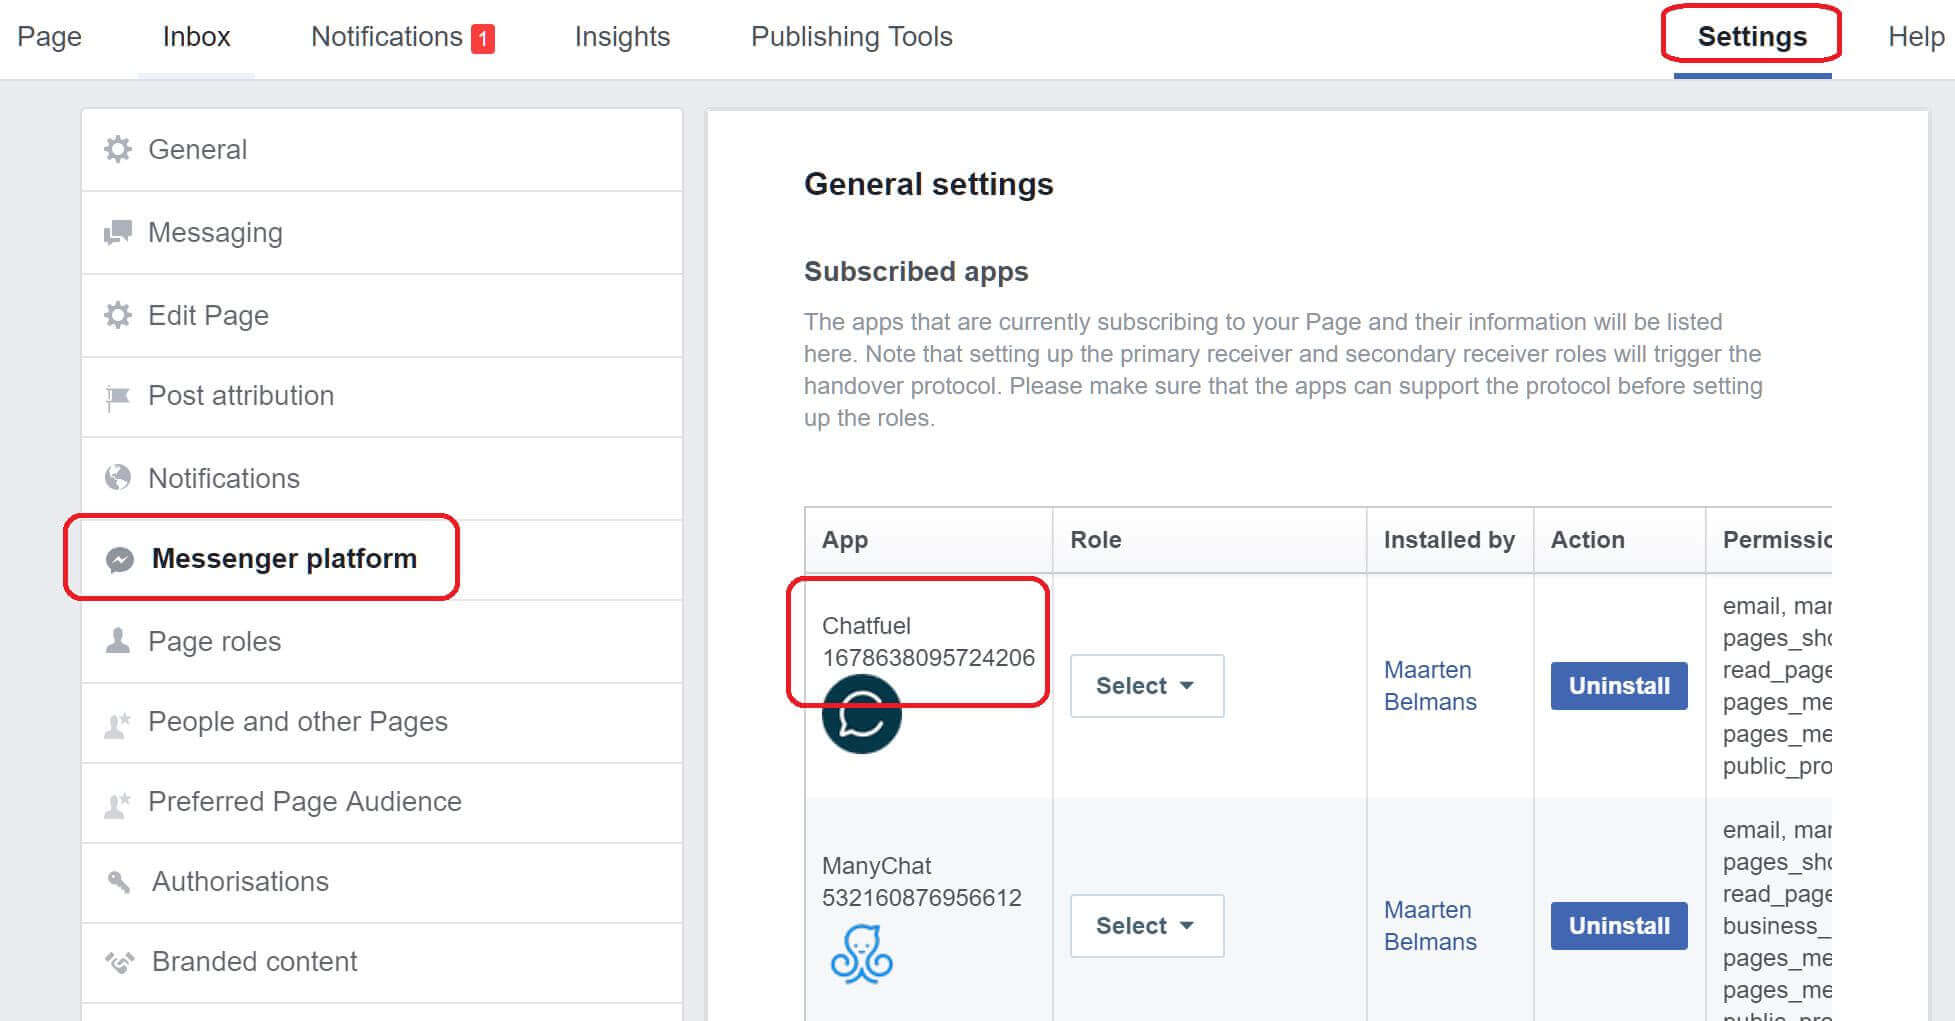Click the Page roles person icon
Screen dimensions: 1955x1021
click(x=118, y=641)
